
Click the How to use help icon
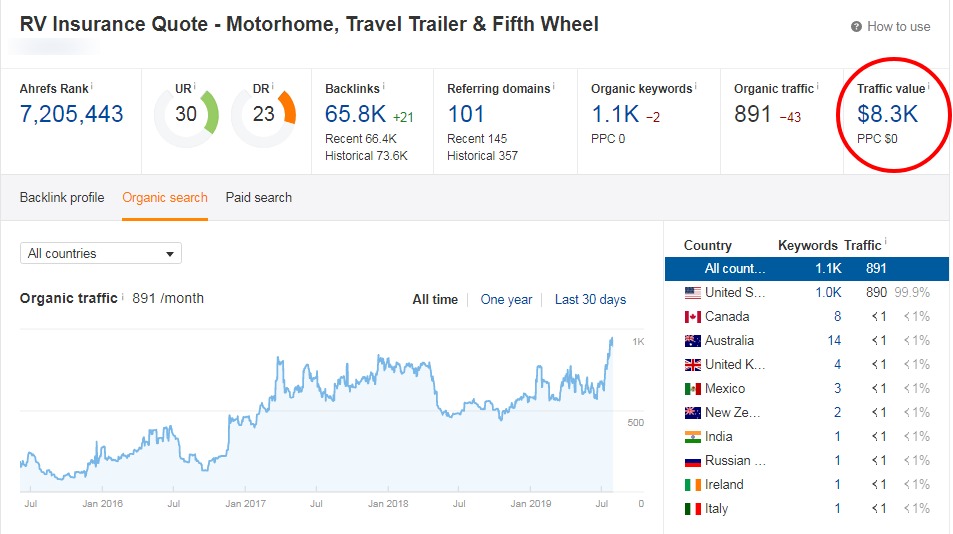pyautogui.click(x=856, y=27)
